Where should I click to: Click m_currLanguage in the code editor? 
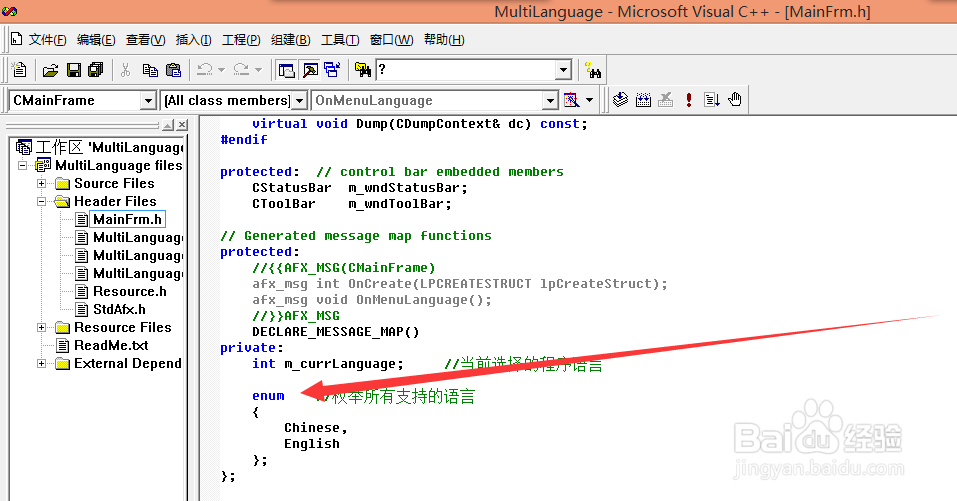(x=340, y=364)
